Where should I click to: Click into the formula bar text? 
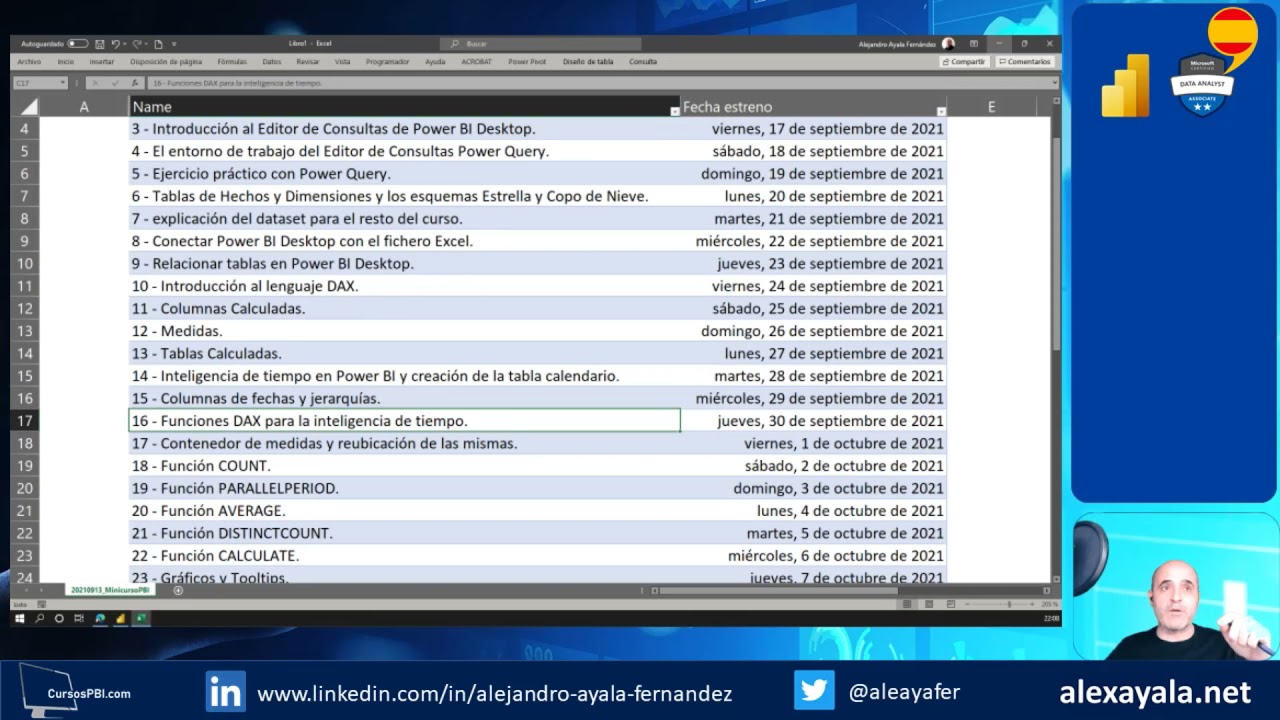(x=598, y=83)
